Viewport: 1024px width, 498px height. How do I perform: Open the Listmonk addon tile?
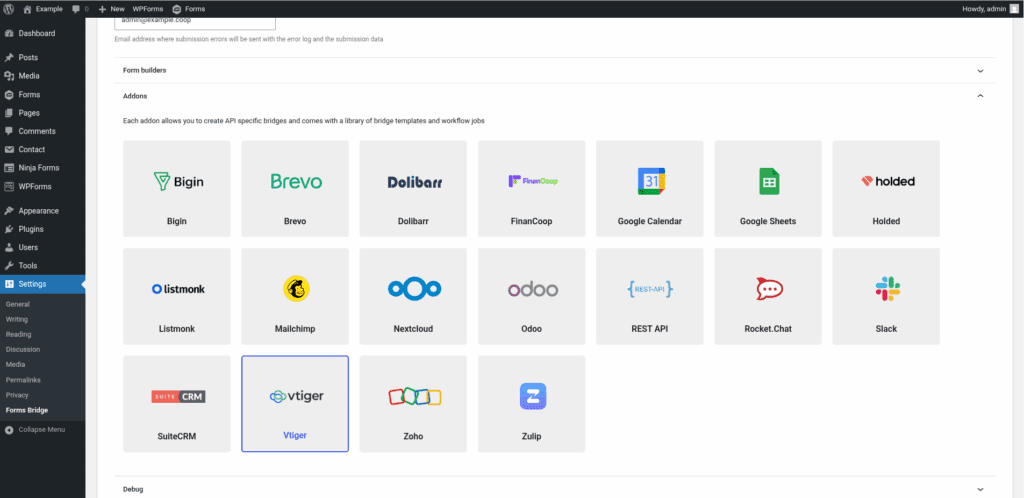click(x=176, y=296)
